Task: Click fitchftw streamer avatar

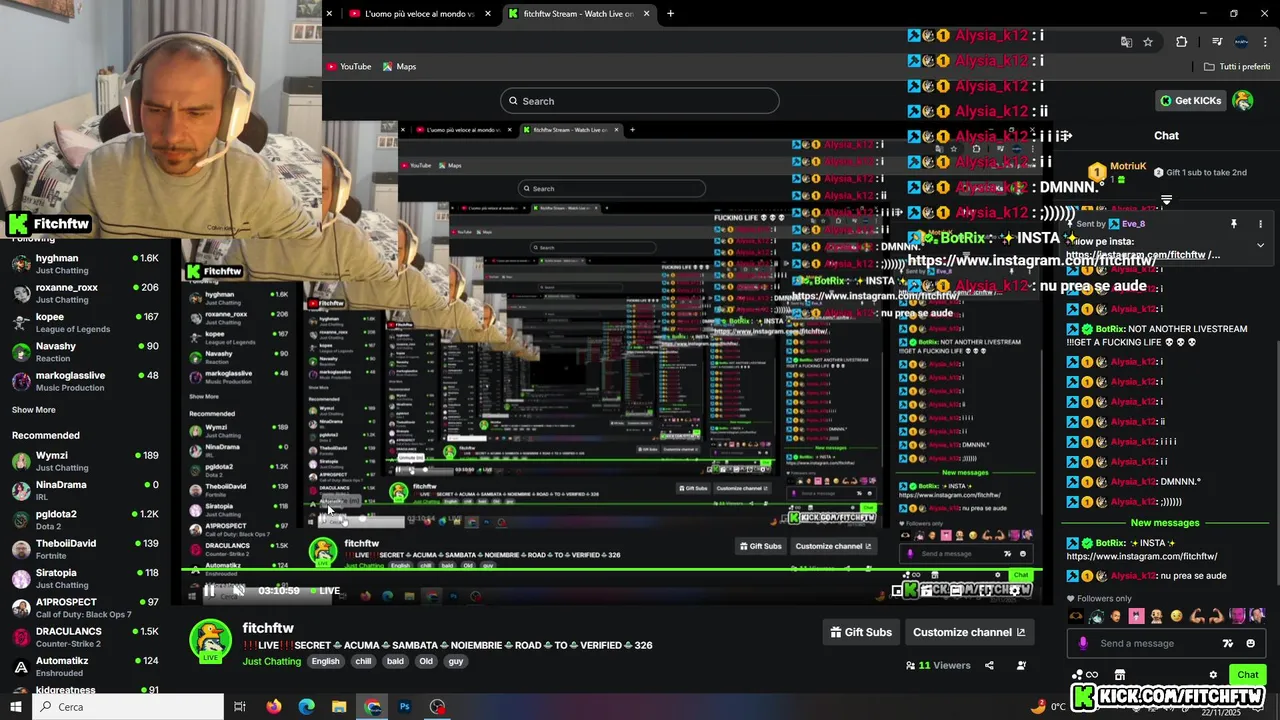Action: [x=210, y=641]
